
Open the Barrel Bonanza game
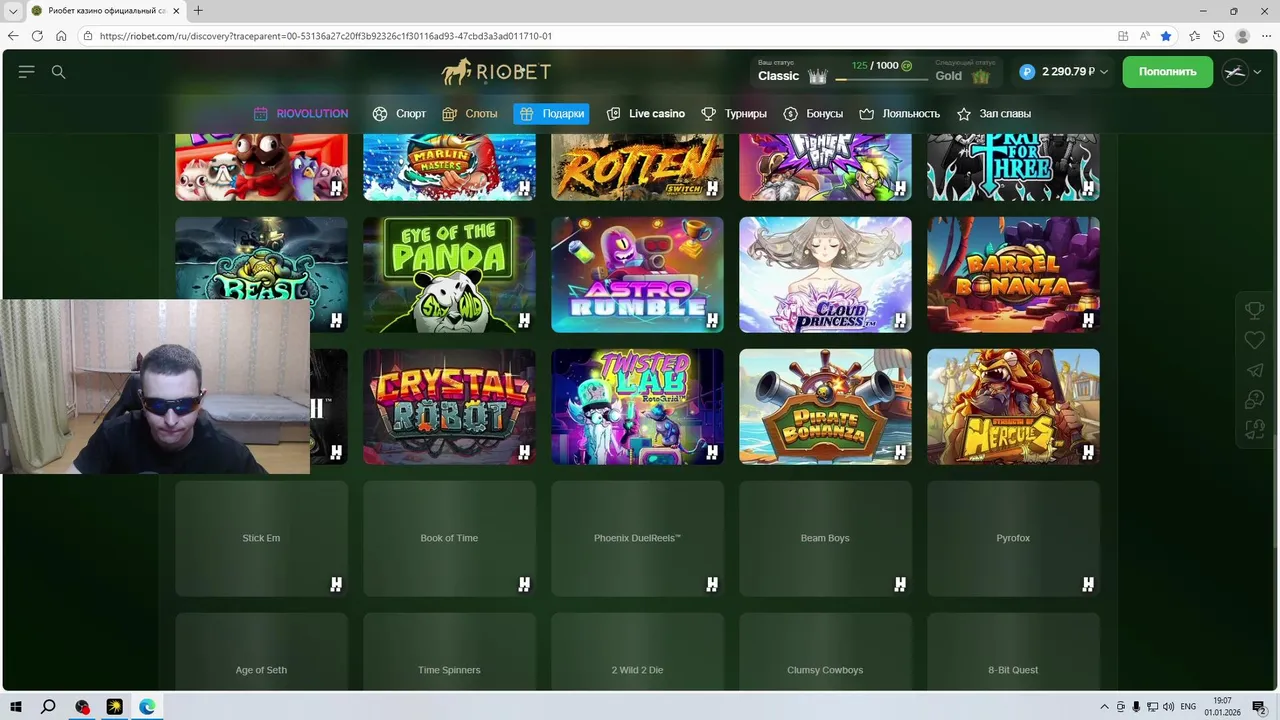point(1013,274)
